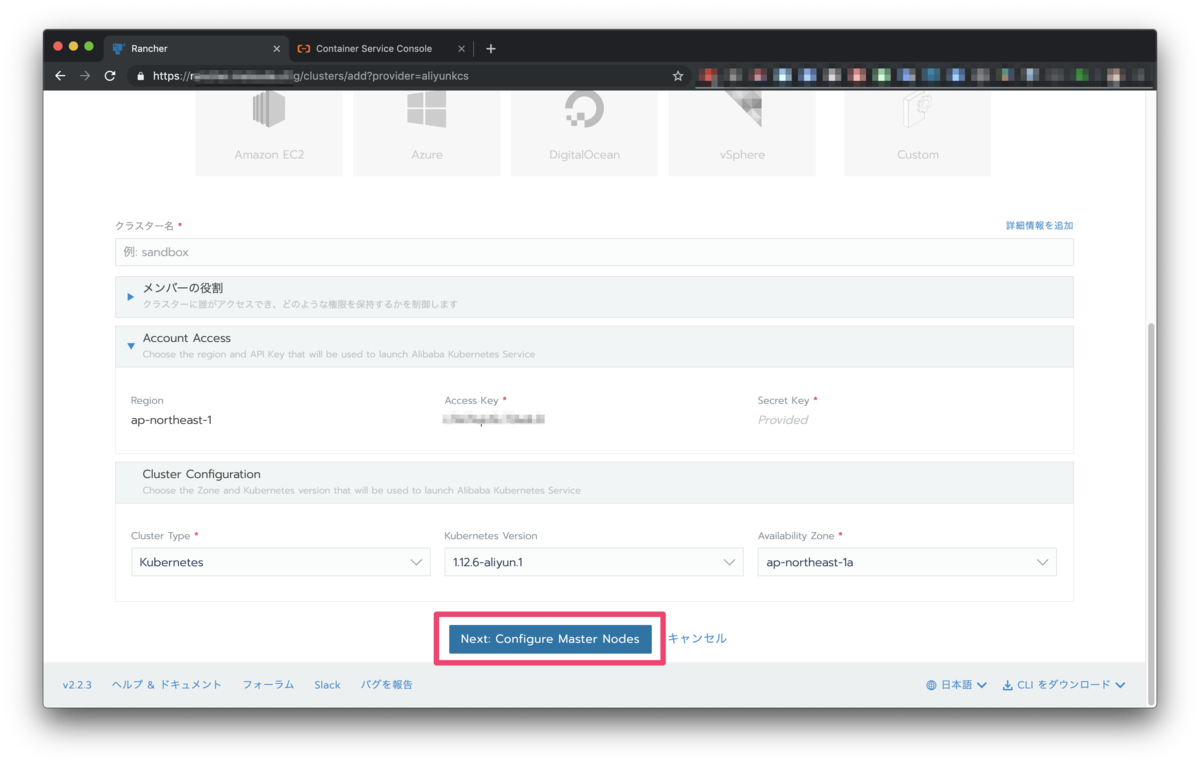Collapse the Account Access section
1200x765 pixels.
tap(594, 346)
